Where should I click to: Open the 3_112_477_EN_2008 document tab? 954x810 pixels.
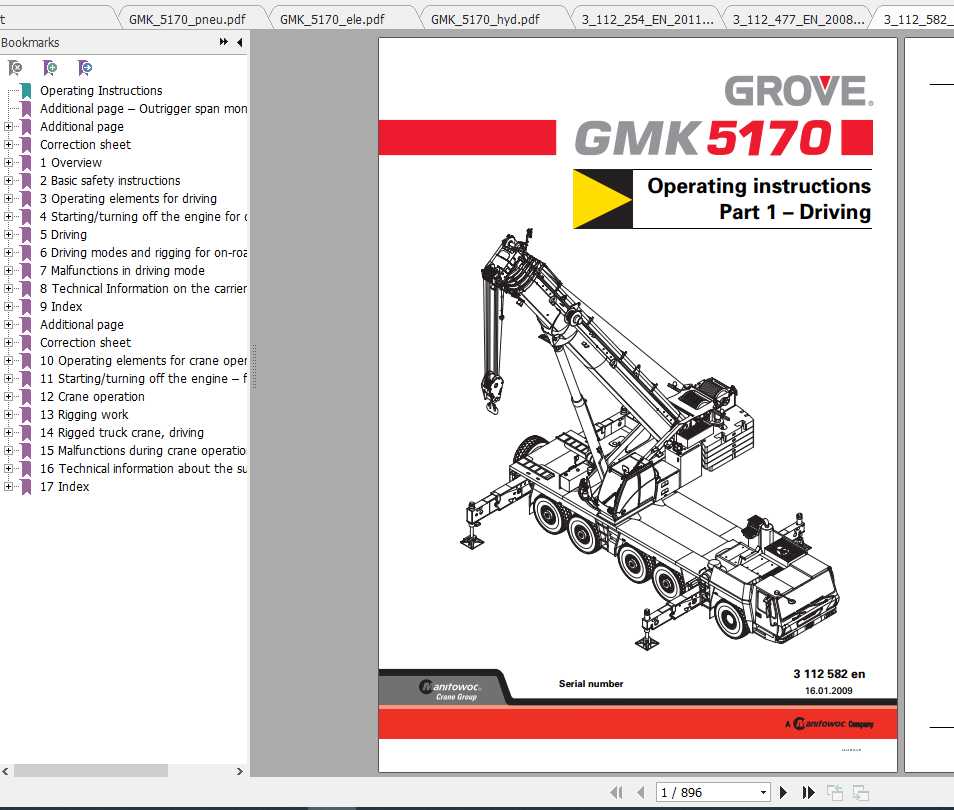point(798,19)
